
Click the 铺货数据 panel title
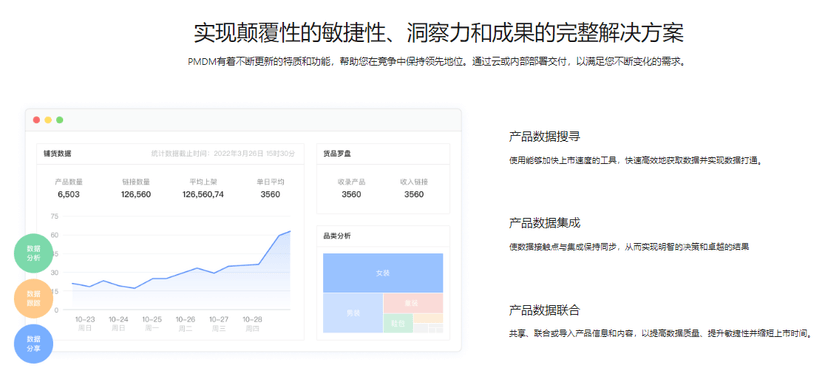pos(58,154)
